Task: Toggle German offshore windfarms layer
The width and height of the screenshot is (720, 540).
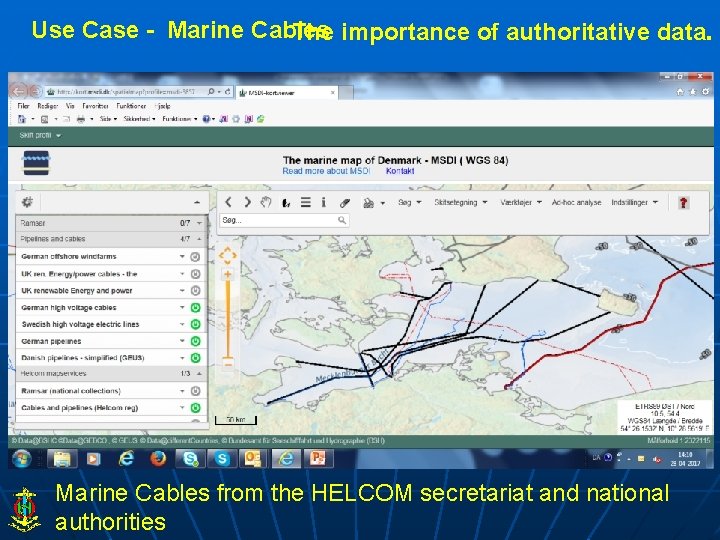Action: [x=195, y=257]
